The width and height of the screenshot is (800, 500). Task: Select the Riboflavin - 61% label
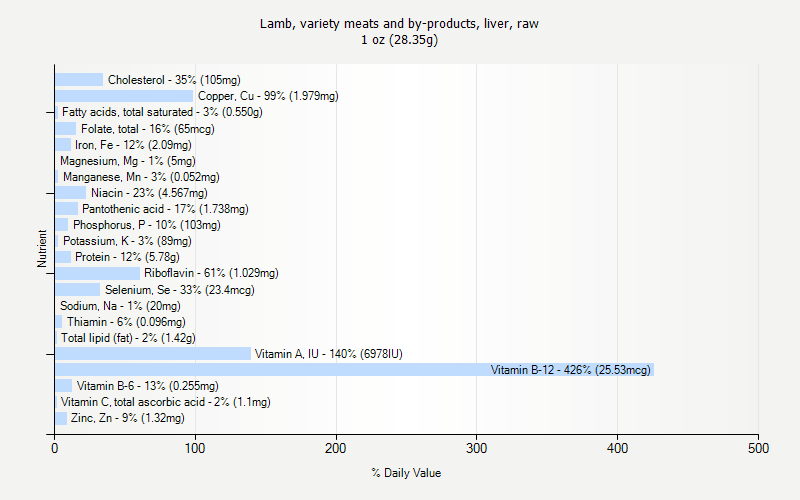211,273
